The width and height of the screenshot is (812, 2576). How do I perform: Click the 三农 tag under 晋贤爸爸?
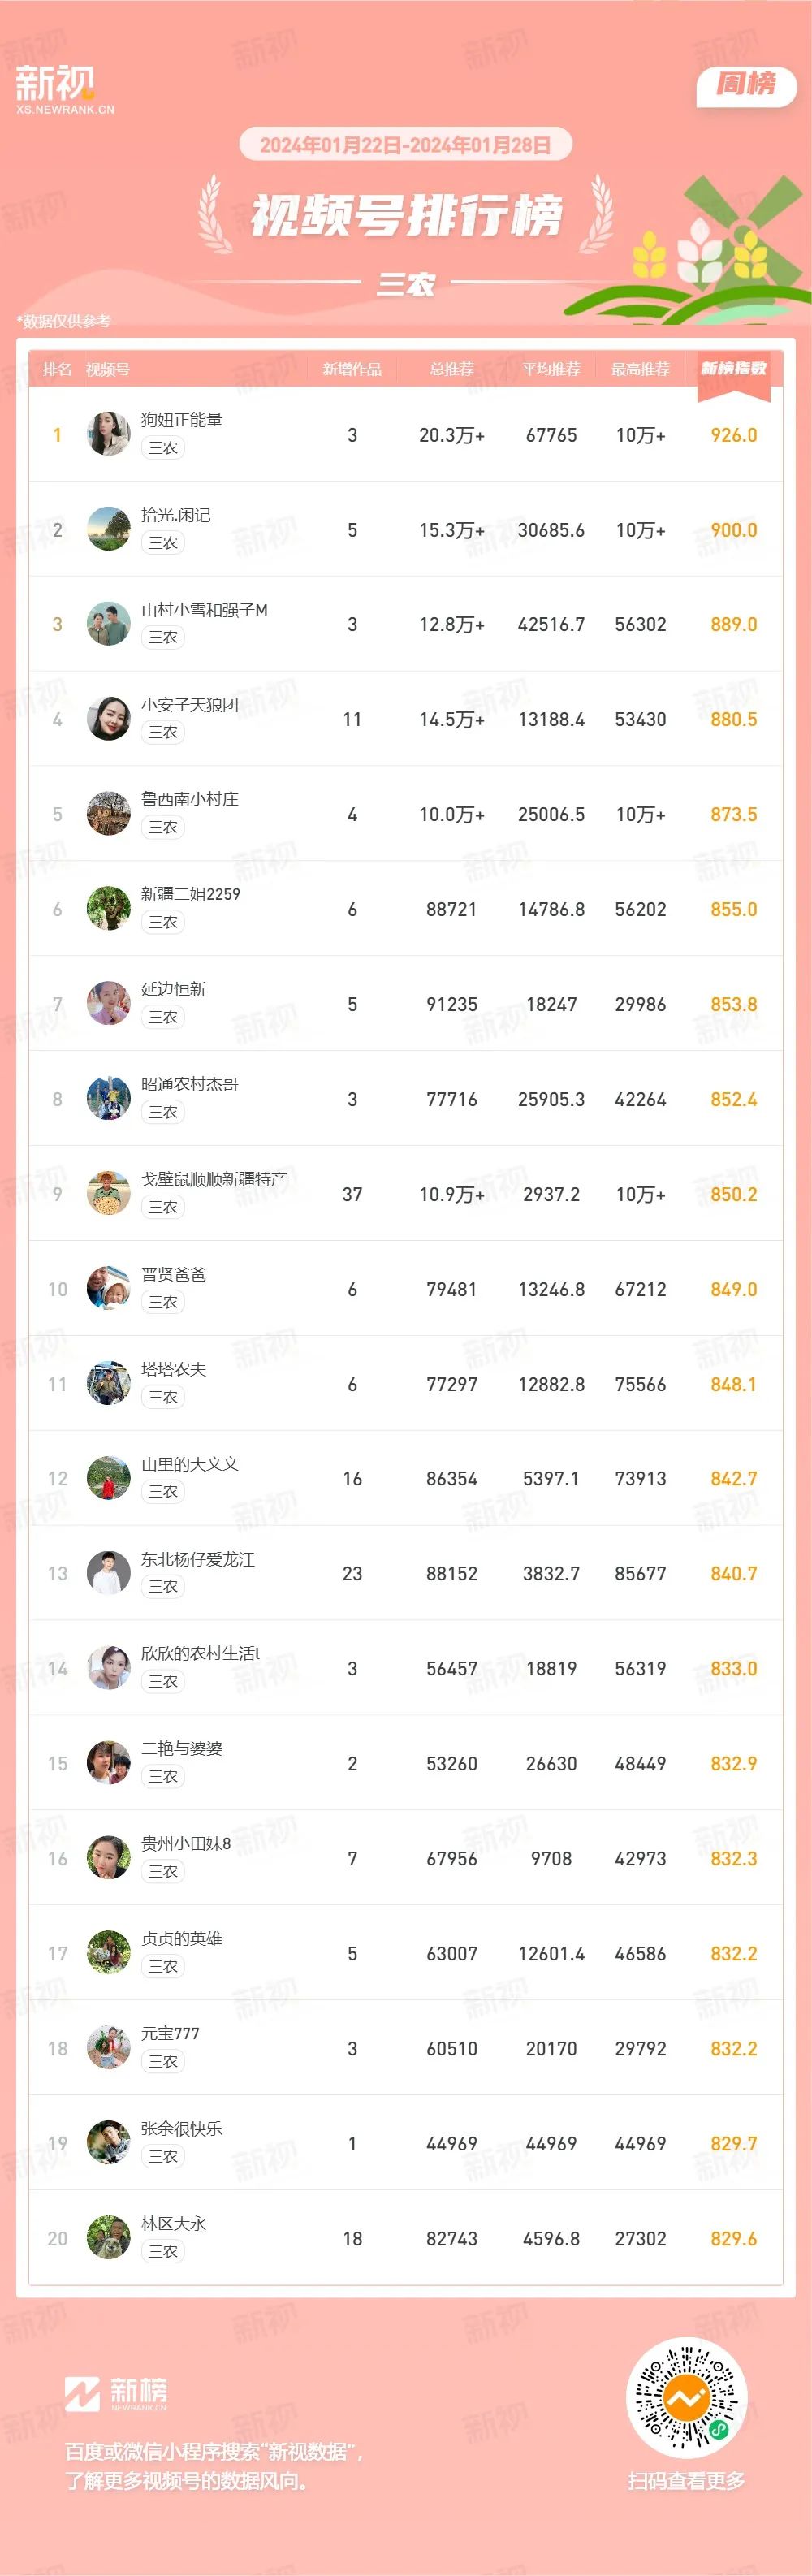[162, 1302]
